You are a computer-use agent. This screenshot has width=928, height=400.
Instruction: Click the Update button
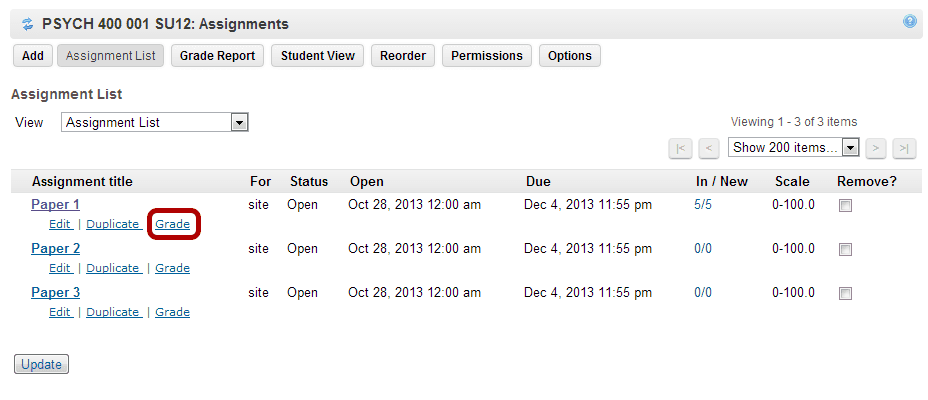[x=41, y=364]
